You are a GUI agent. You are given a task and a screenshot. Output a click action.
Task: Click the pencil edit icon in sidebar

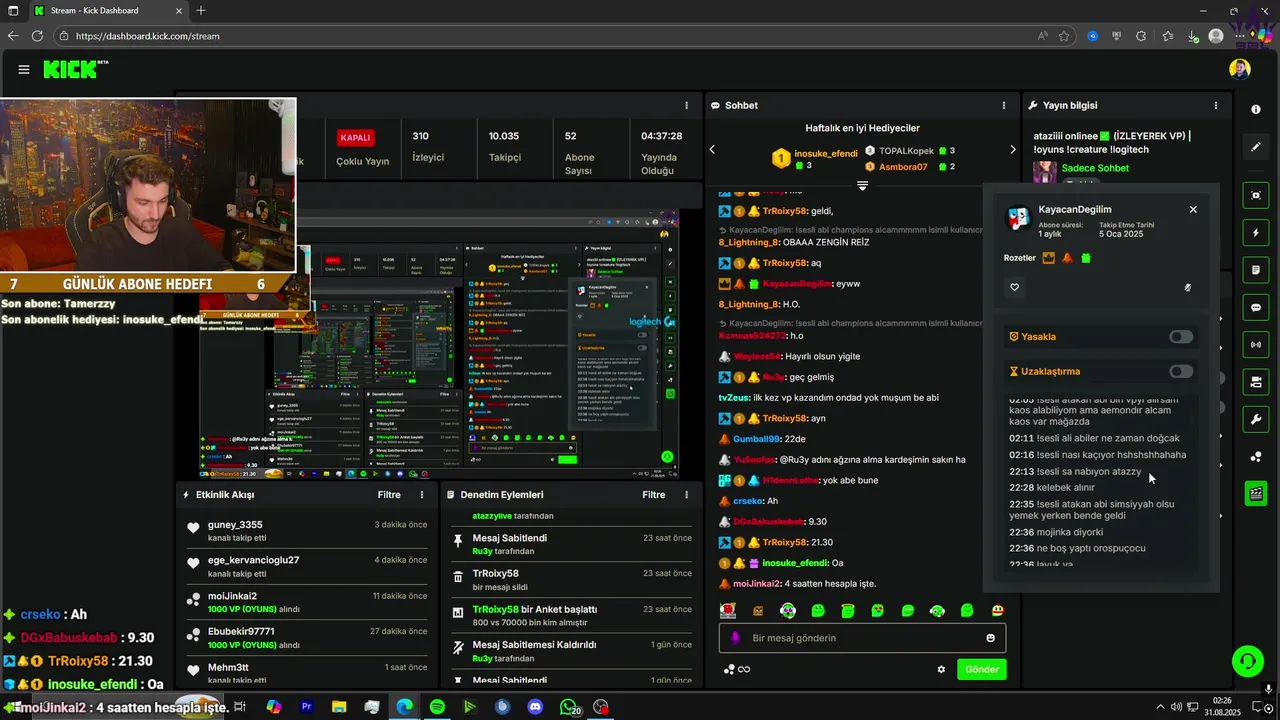coord(1256,147)
